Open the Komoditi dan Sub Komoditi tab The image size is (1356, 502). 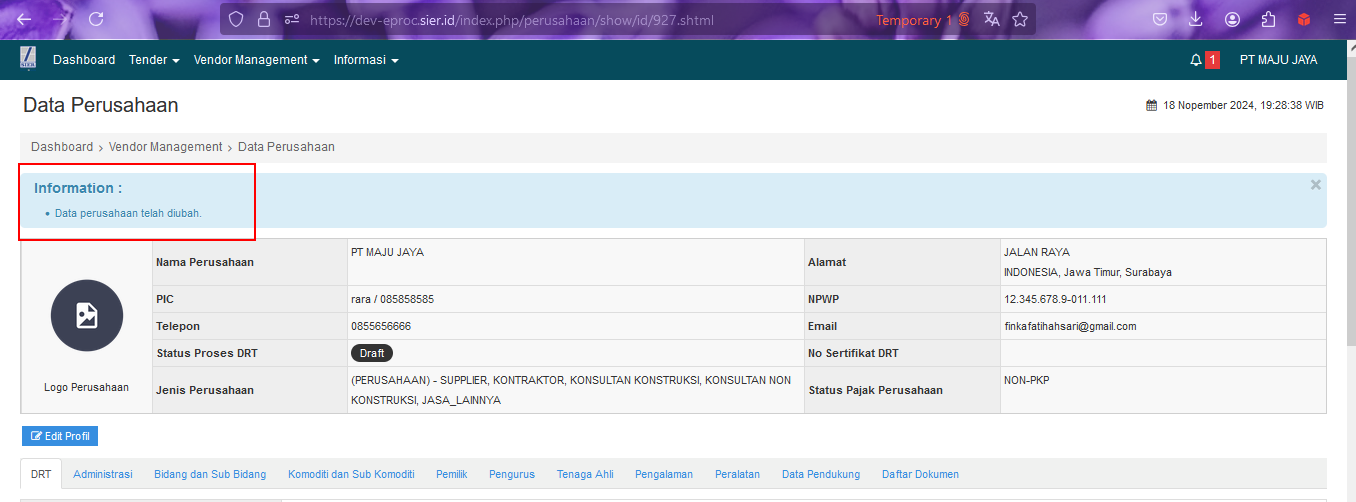point(351,475)
